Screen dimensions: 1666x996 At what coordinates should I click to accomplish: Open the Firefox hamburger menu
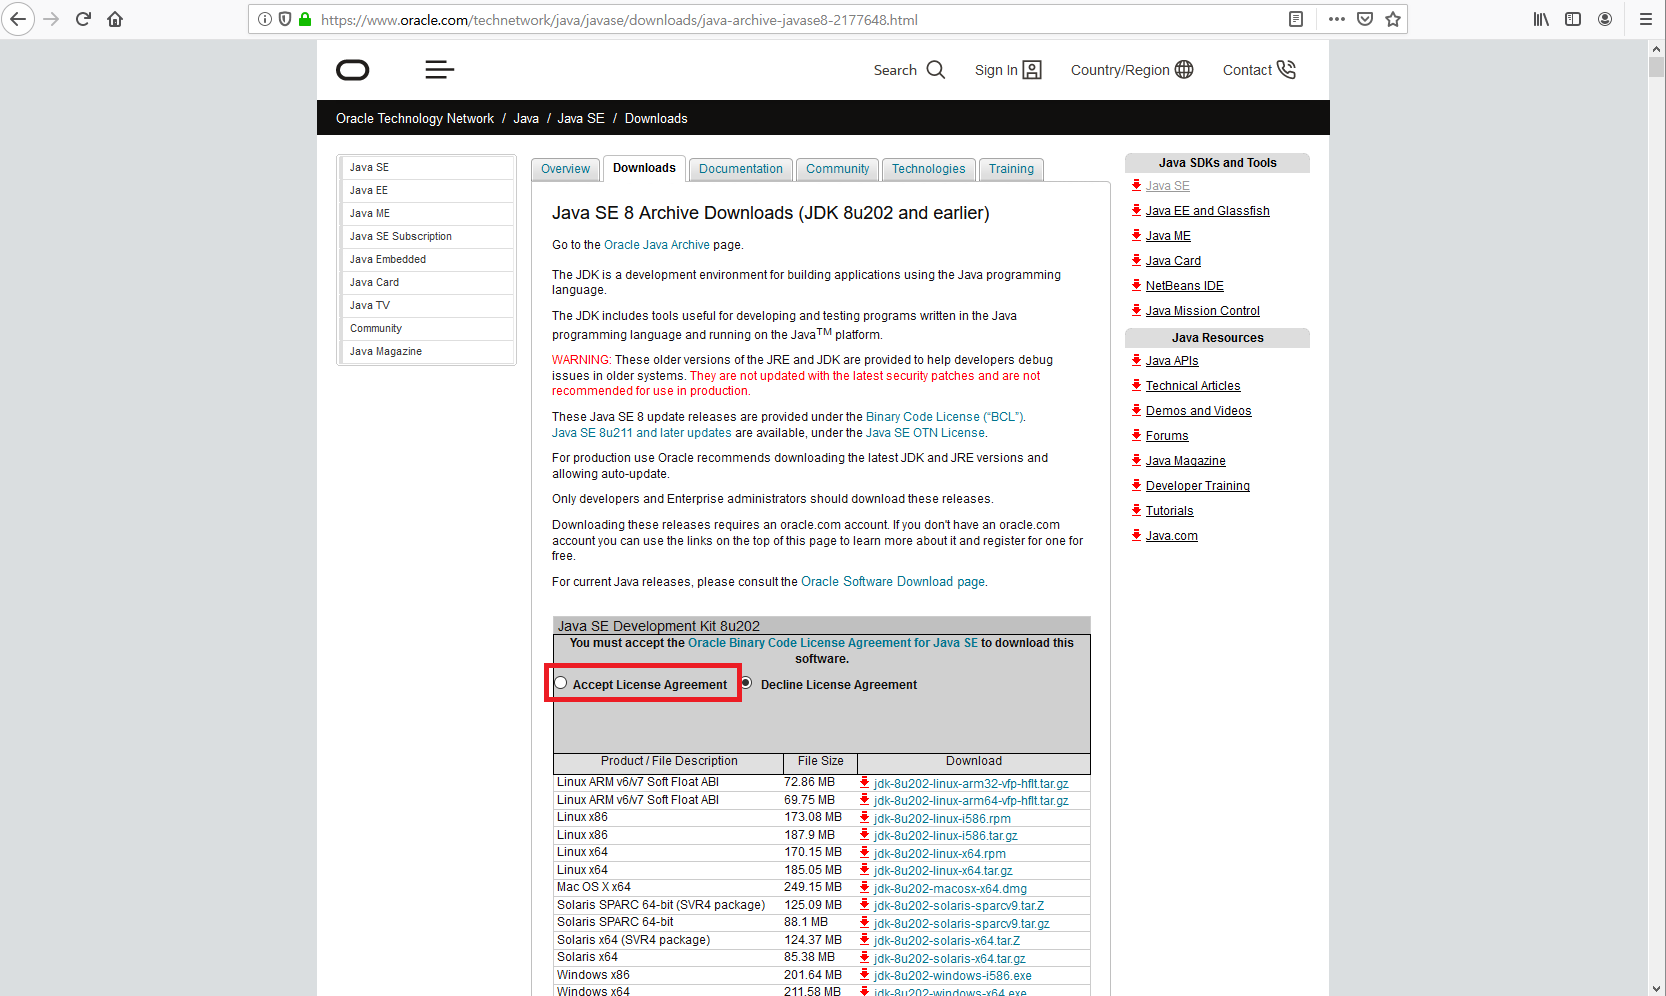tap(1646, 19)
